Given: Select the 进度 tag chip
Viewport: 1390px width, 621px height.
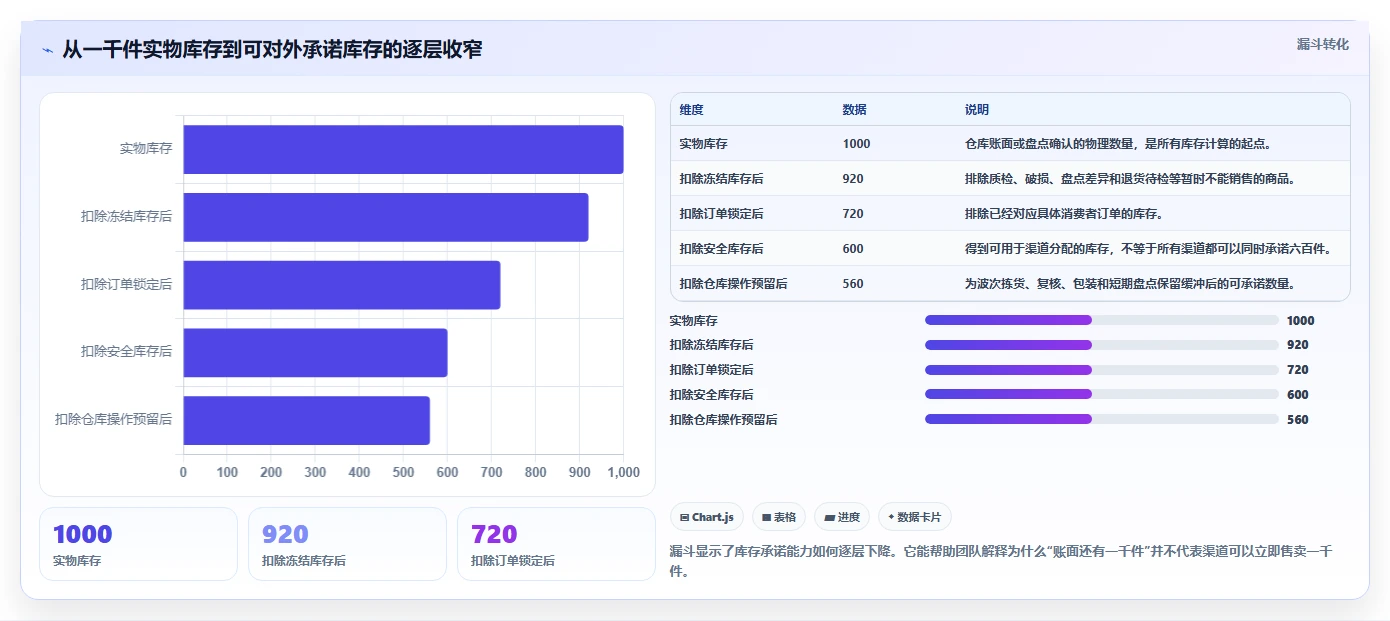Looking at the screenshot, I should click(842, 517).
